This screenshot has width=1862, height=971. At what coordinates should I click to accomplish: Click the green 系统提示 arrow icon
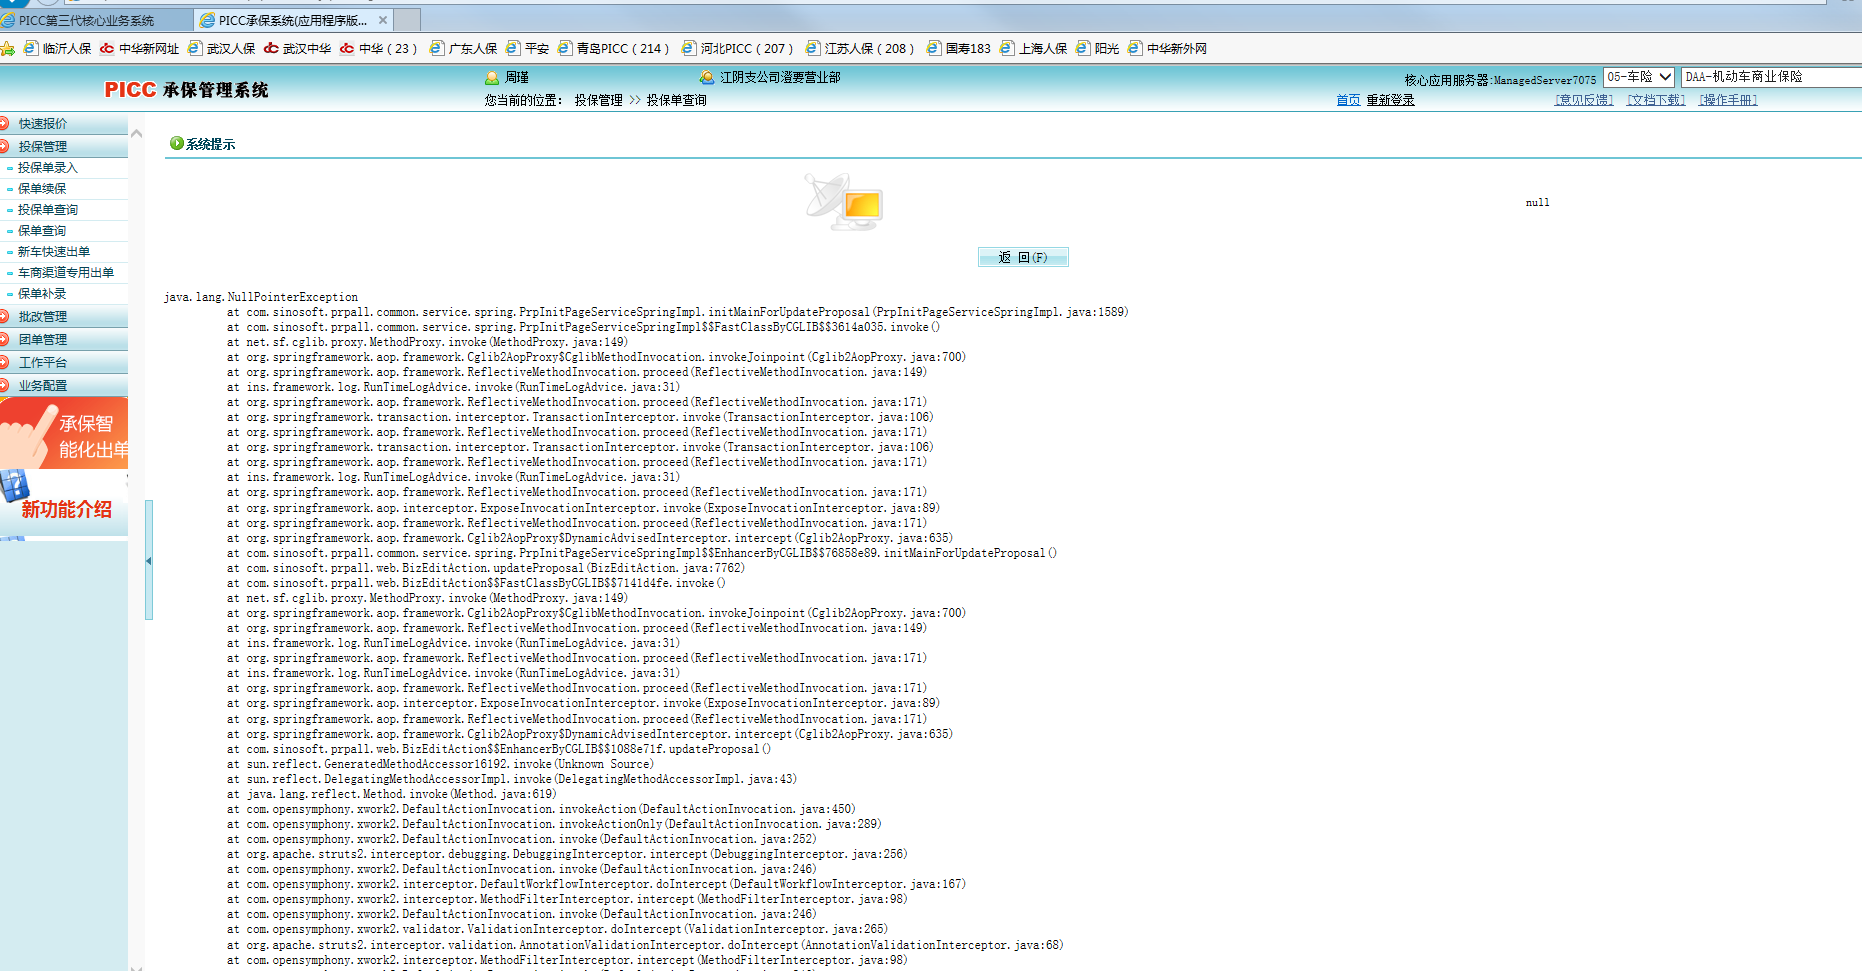(x=177, y=143)
